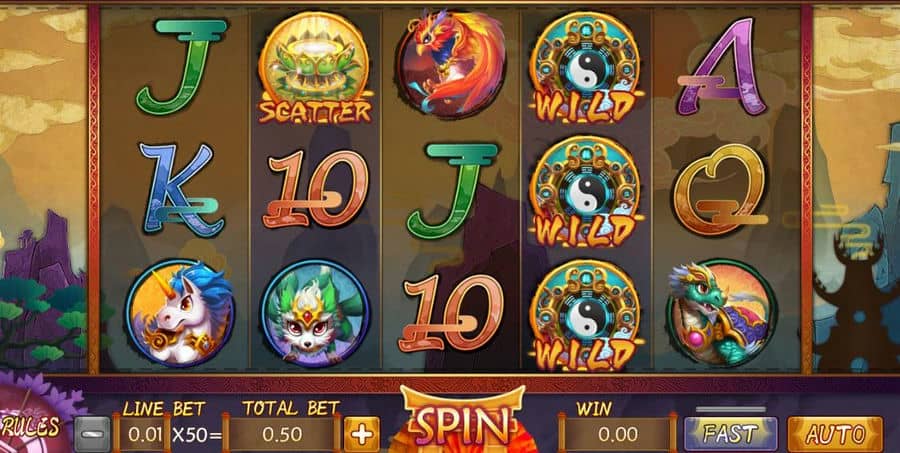
Task: Click the purple A card symbol
Action: point(722,67)
